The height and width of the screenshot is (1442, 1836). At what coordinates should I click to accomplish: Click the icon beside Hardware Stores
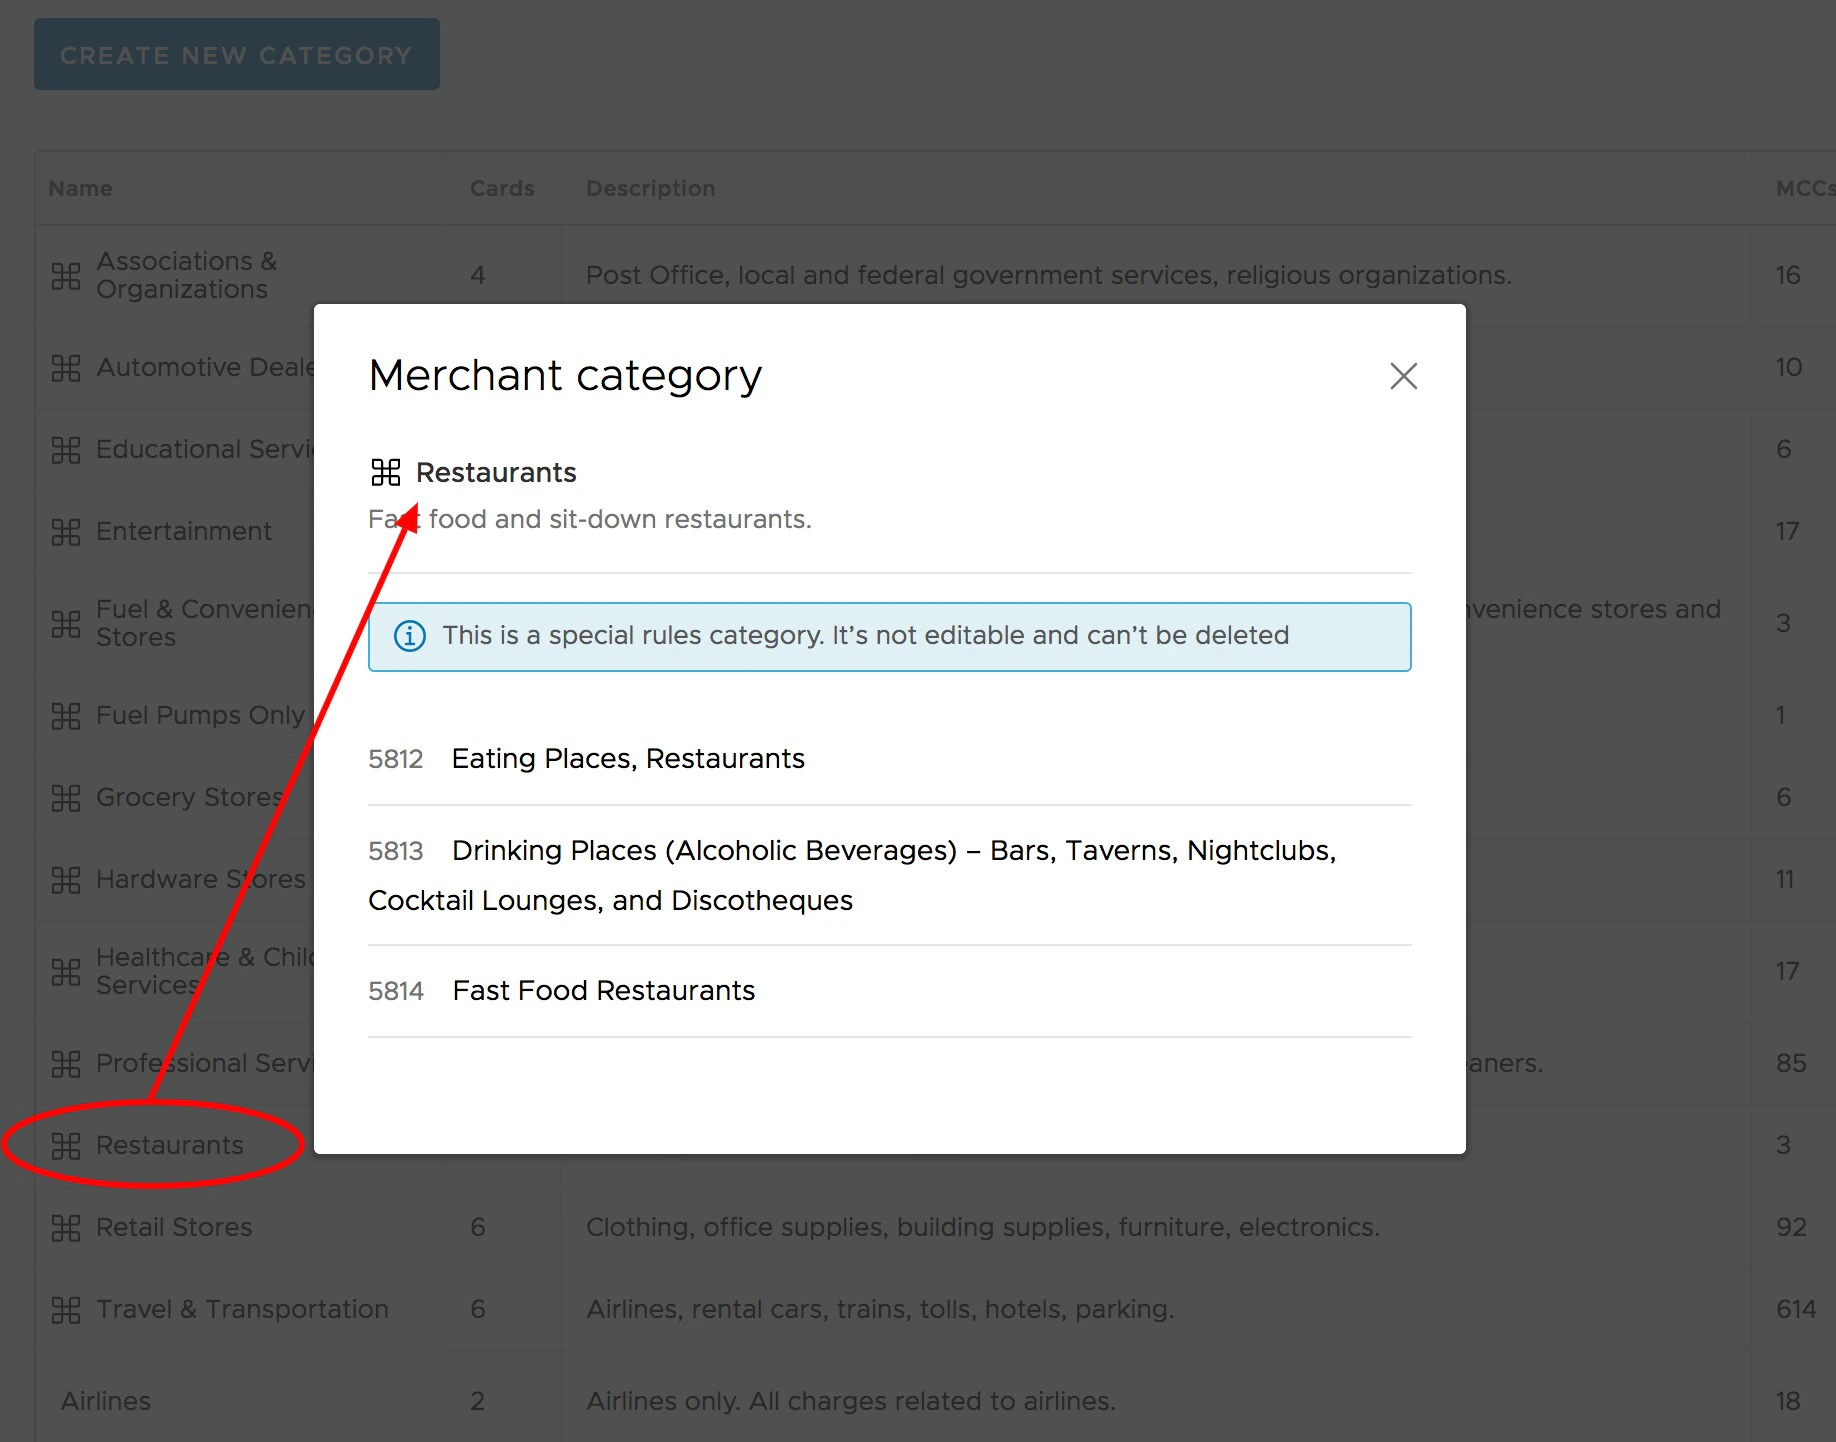point(66,879)
